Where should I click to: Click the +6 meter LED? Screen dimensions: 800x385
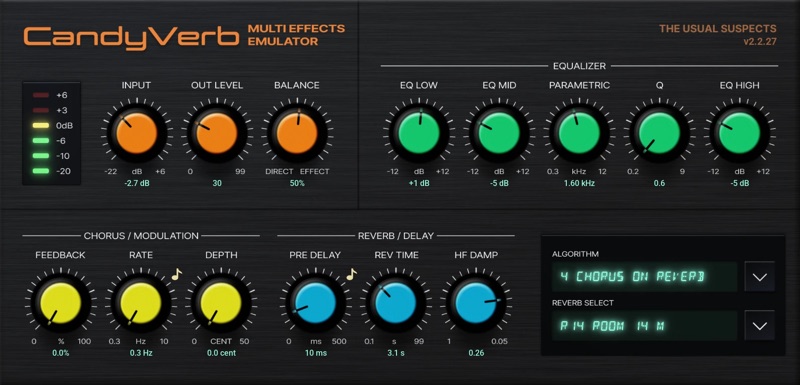pyautogui.click(x=40, y=95)
